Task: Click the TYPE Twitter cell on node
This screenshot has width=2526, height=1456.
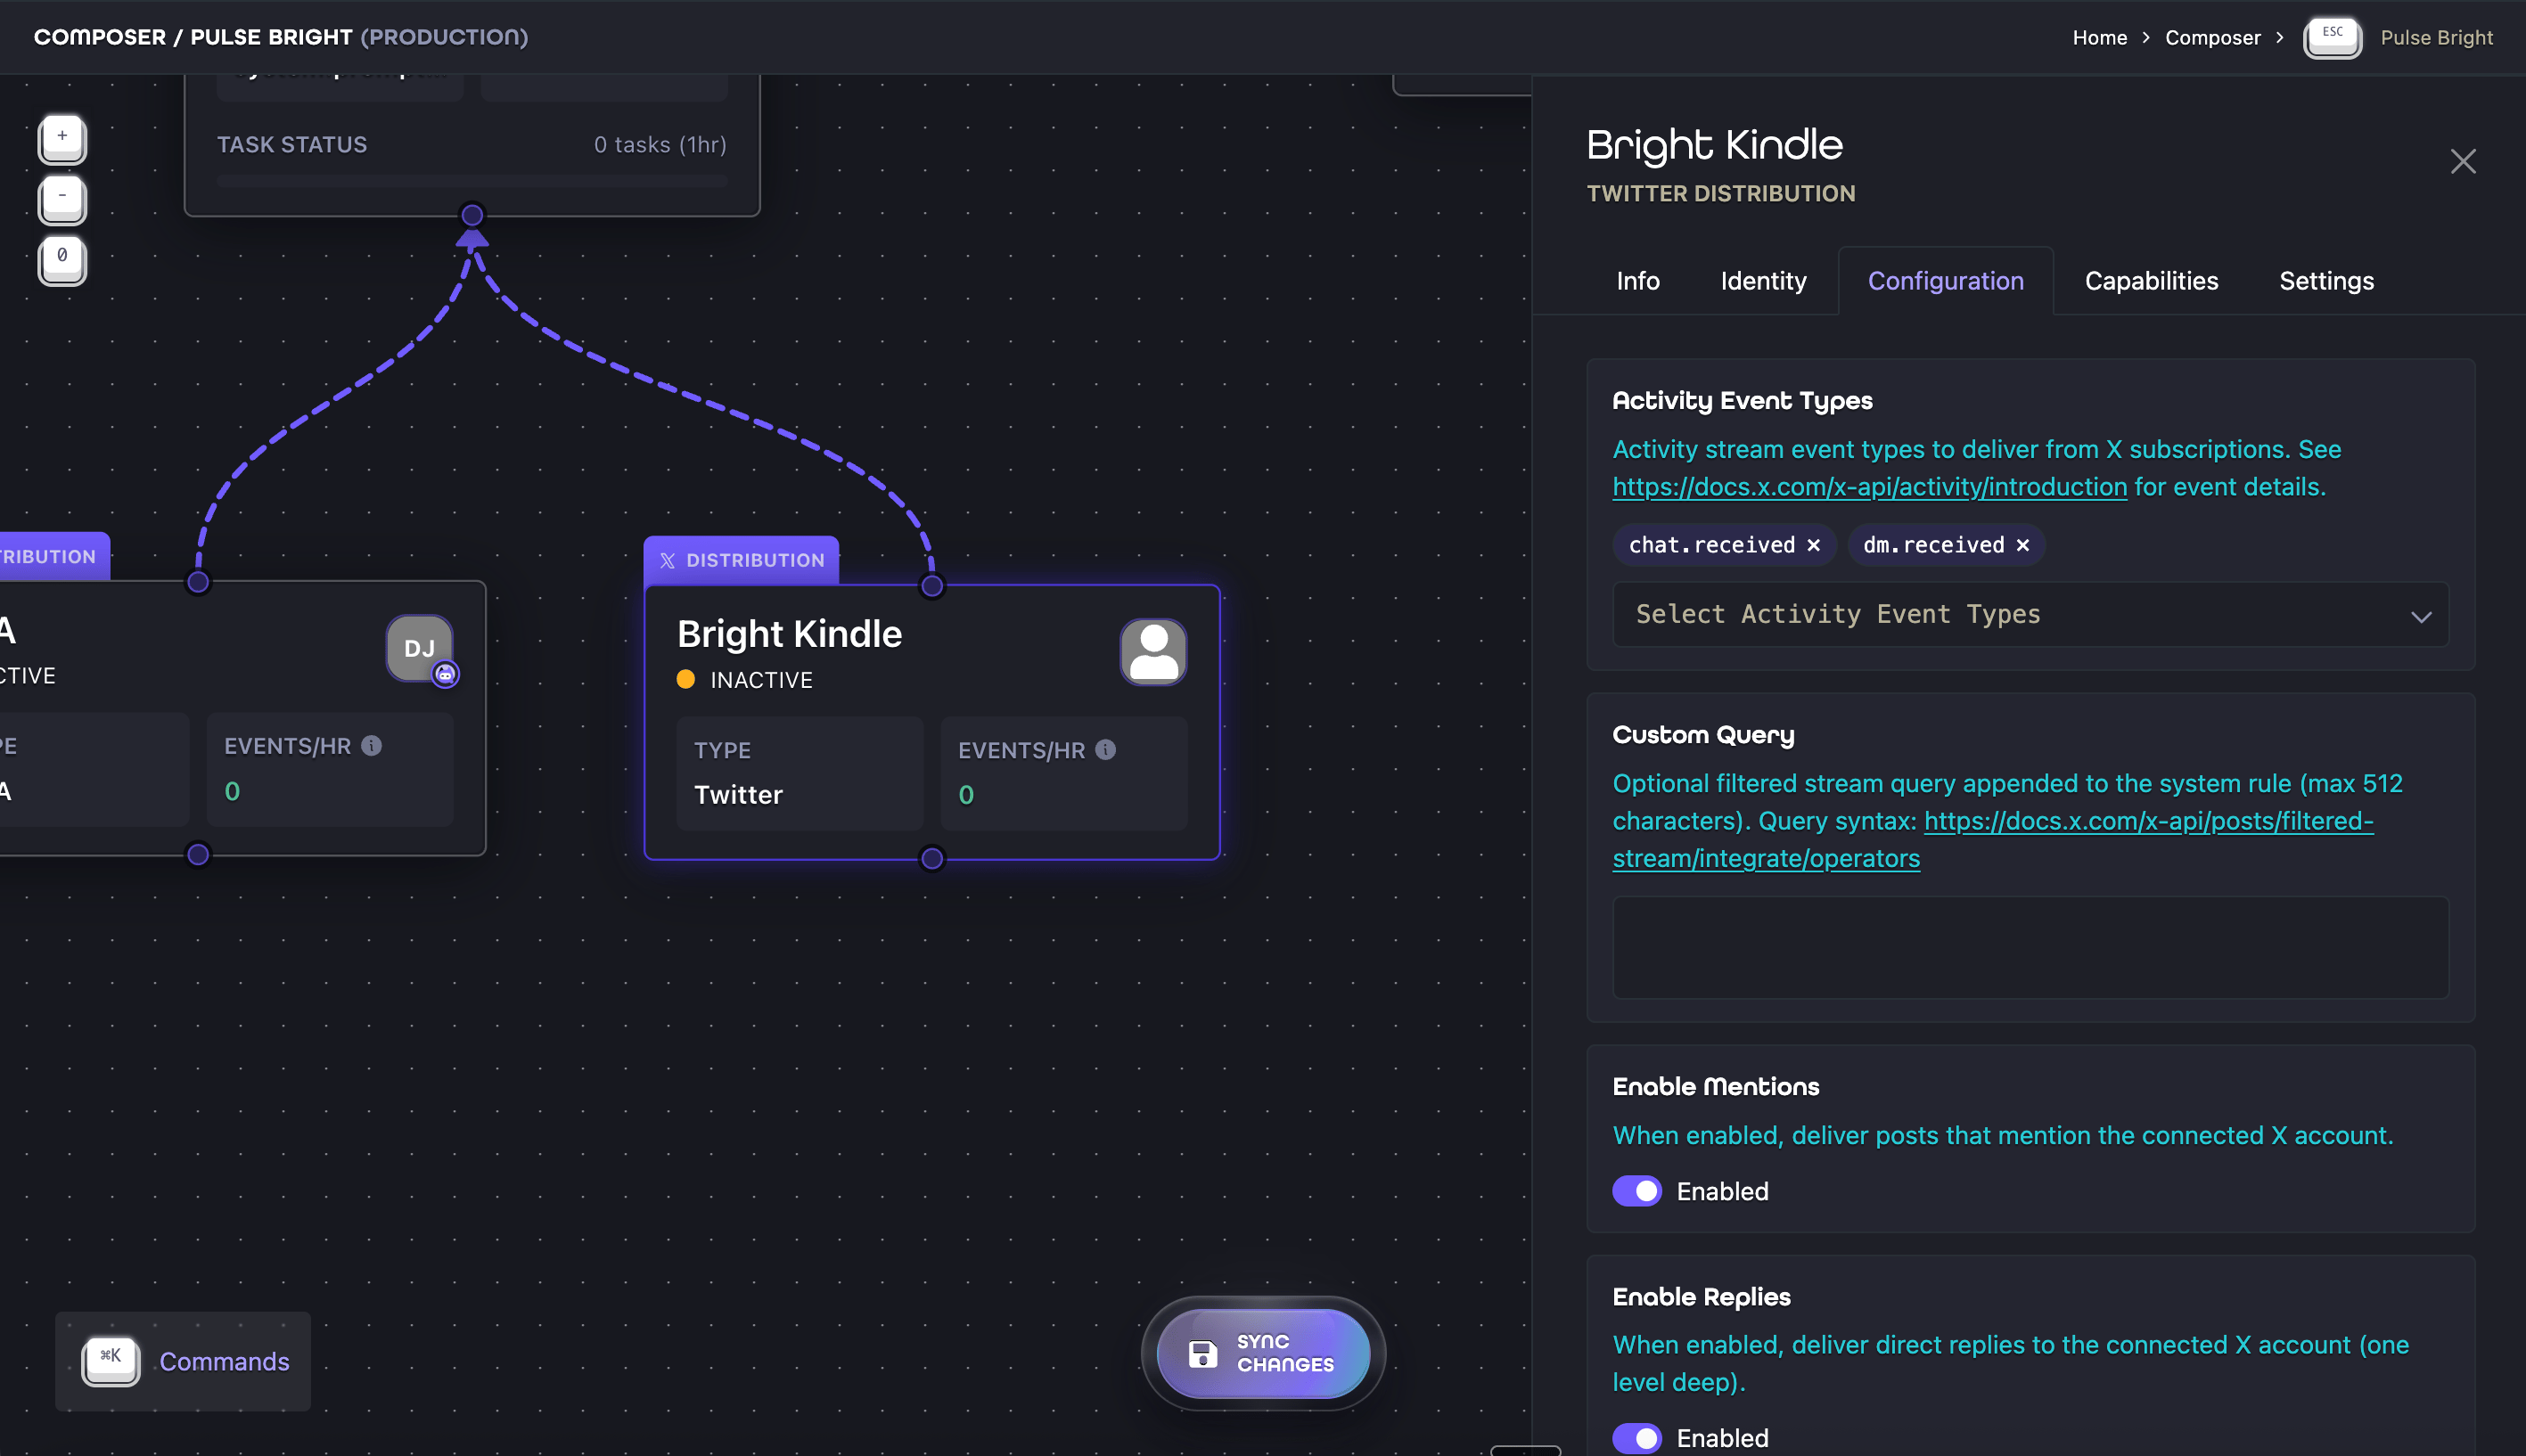Action: (x=799, y=773)
